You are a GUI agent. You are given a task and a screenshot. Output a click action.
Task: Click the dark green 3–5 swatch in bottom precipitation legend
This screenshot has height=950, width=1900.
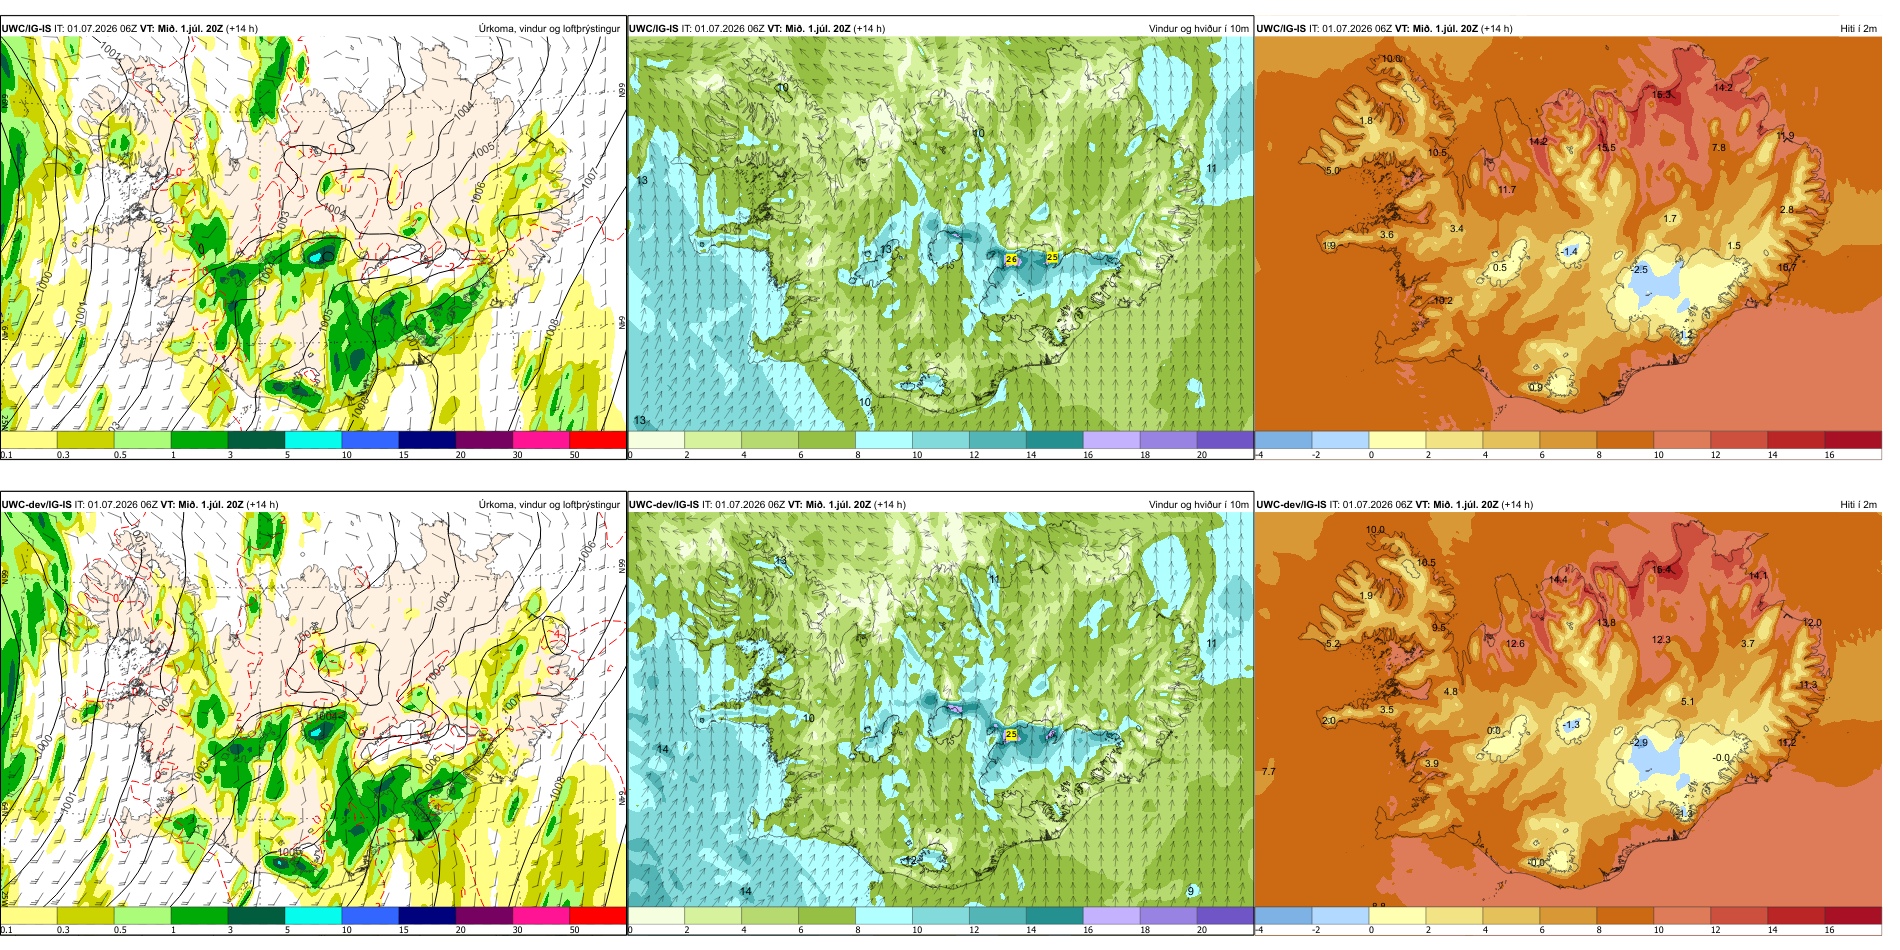tap(256, 916)
